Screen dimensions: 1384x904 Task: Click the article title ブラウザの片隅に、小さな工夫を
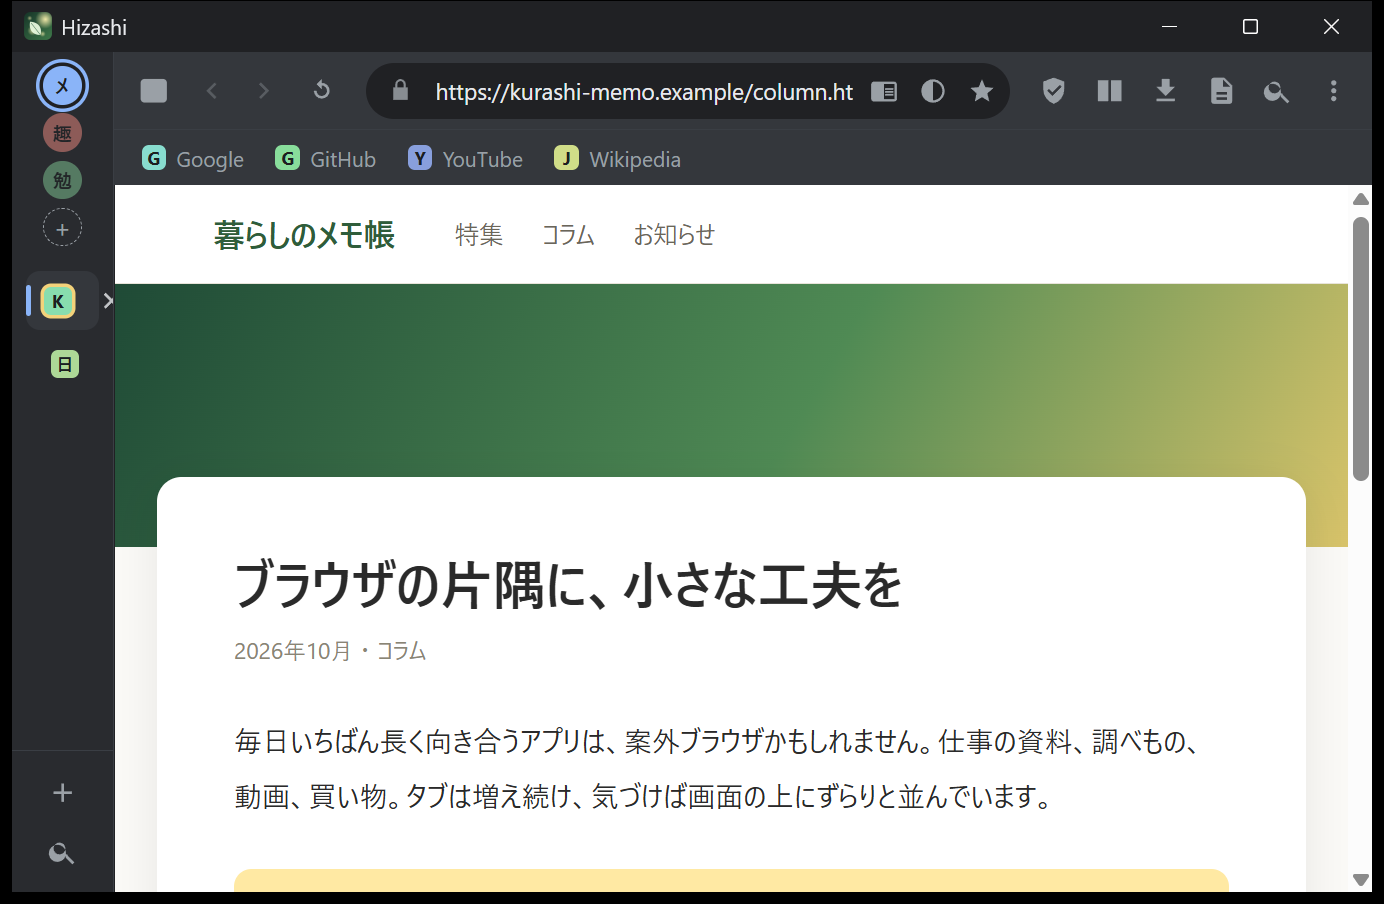click(568, 585)
